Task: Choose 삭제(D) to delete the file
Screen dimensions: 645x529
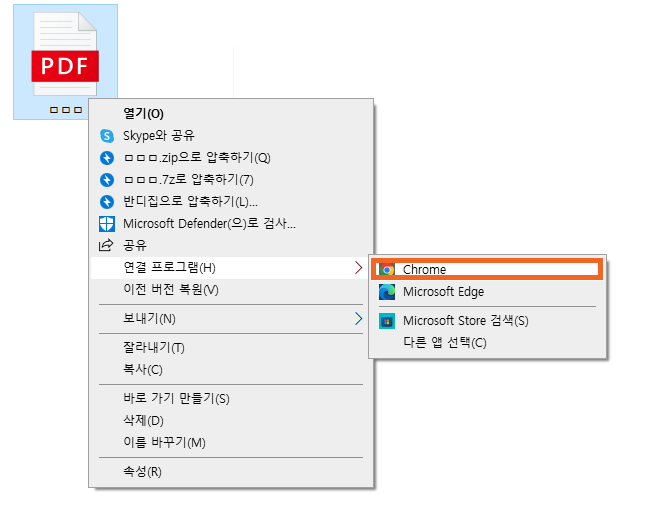Action: [231, 421]
